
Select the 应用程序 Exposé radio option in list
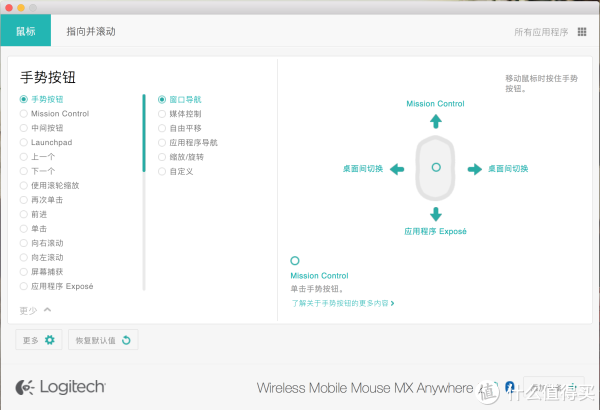[x=24, y=286]
